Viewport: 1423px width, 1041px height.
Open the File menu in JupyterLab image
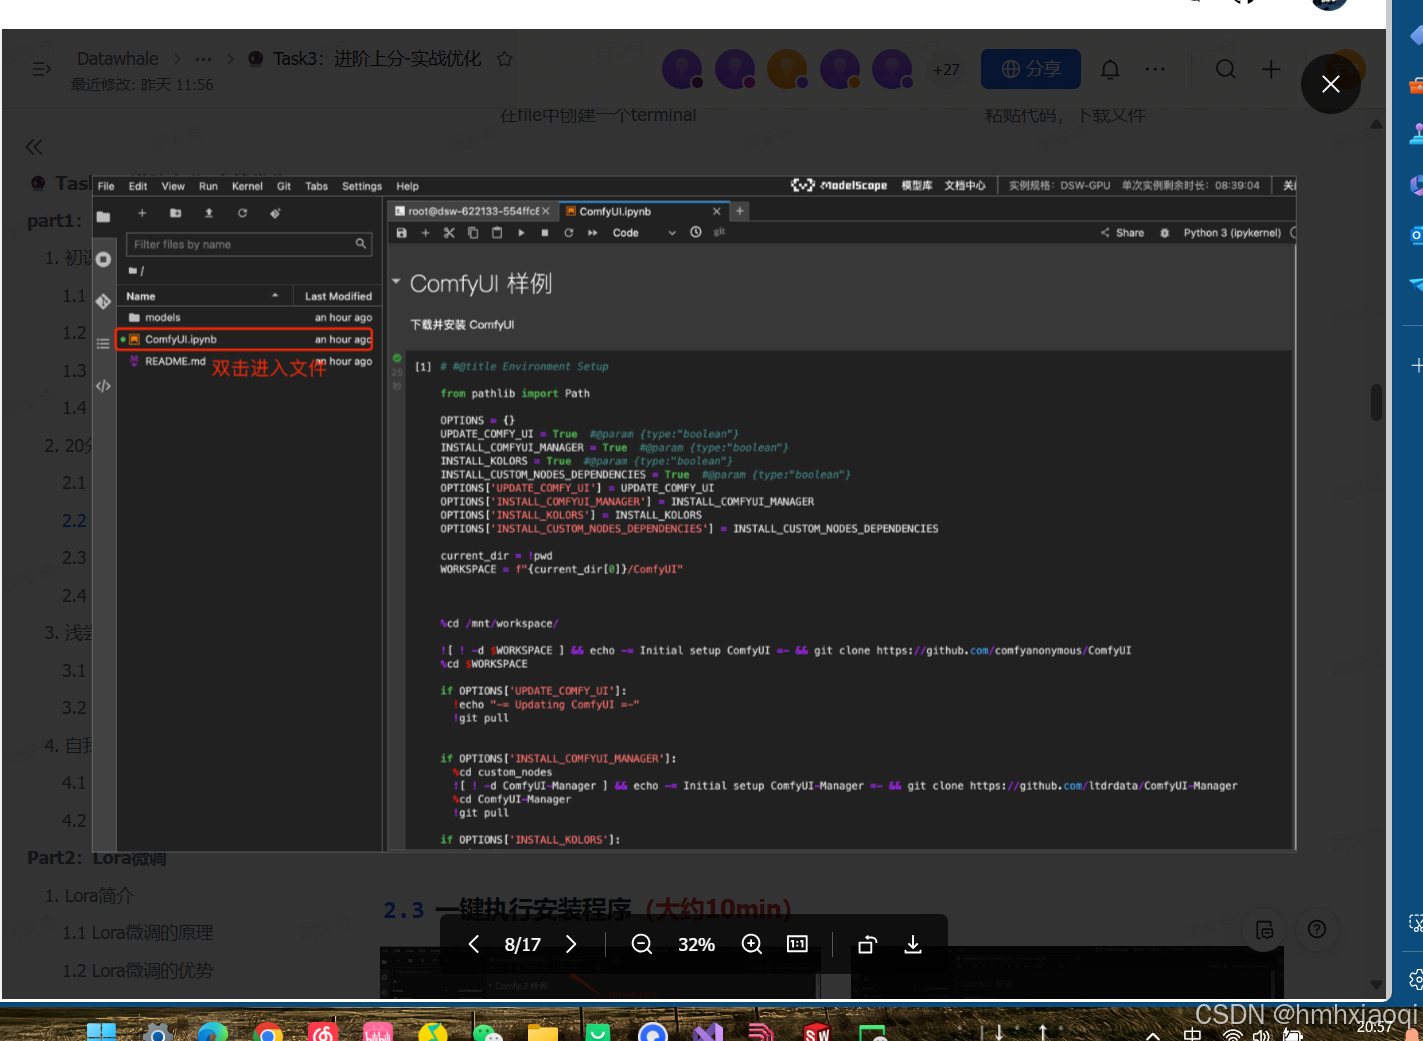pos(106,186)
